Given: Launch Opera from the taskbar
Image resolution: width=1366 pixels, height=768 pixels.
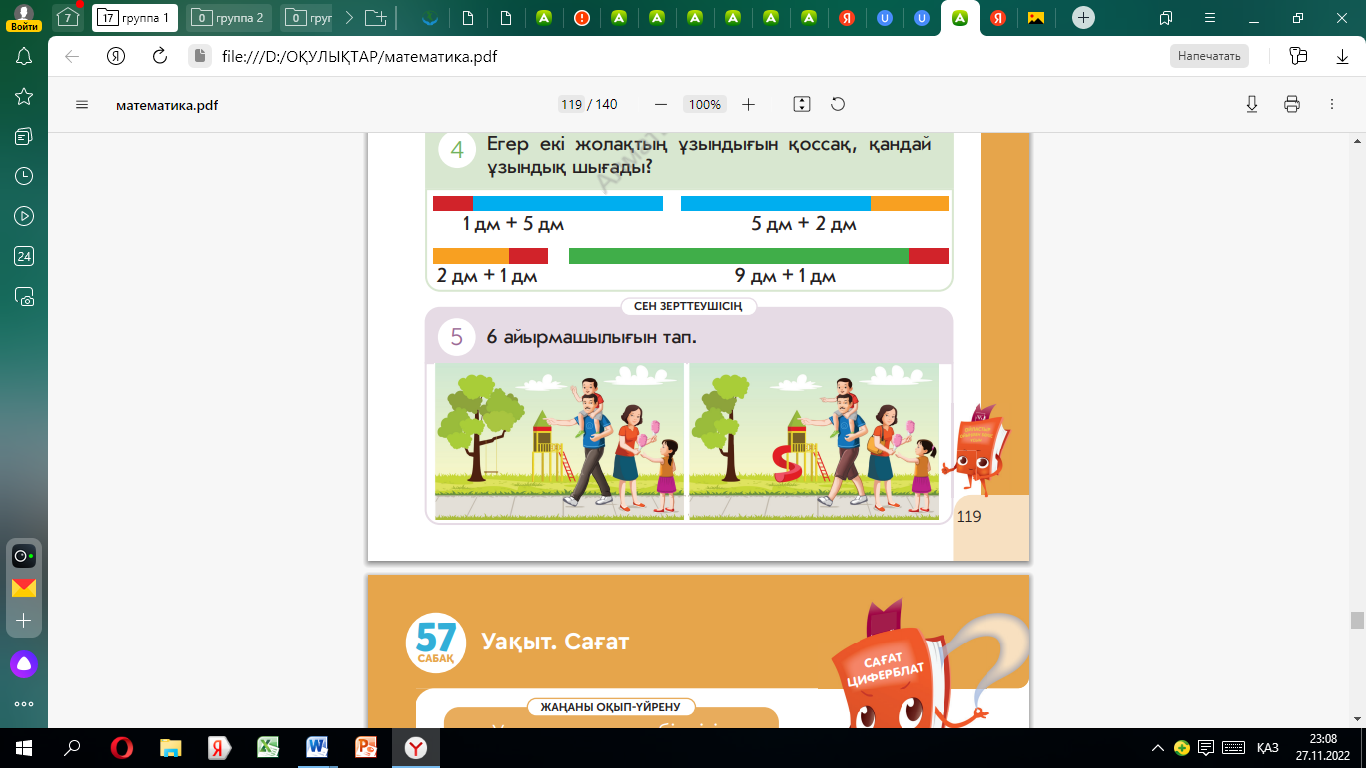Looking at the screenshot, I should click(x=122, y=747).
